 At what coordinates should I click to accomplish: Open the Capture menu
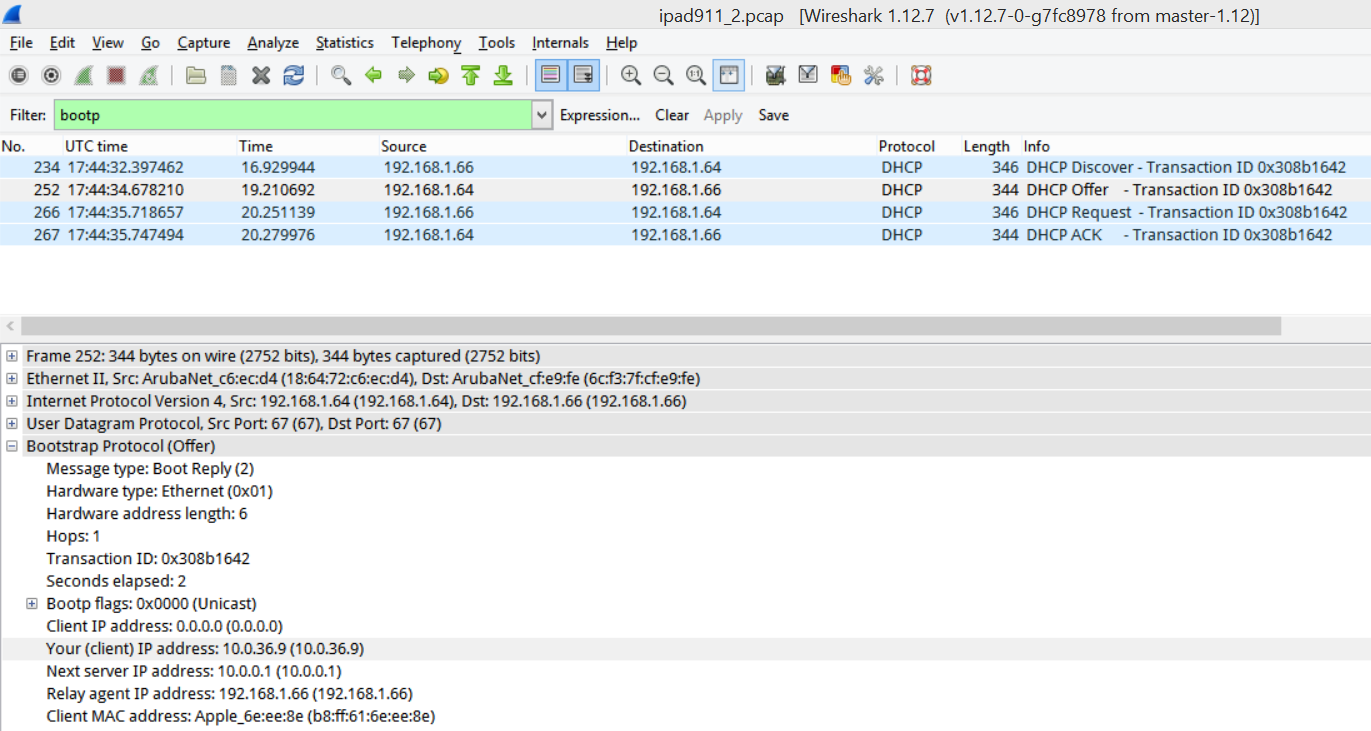click(204, 43)
